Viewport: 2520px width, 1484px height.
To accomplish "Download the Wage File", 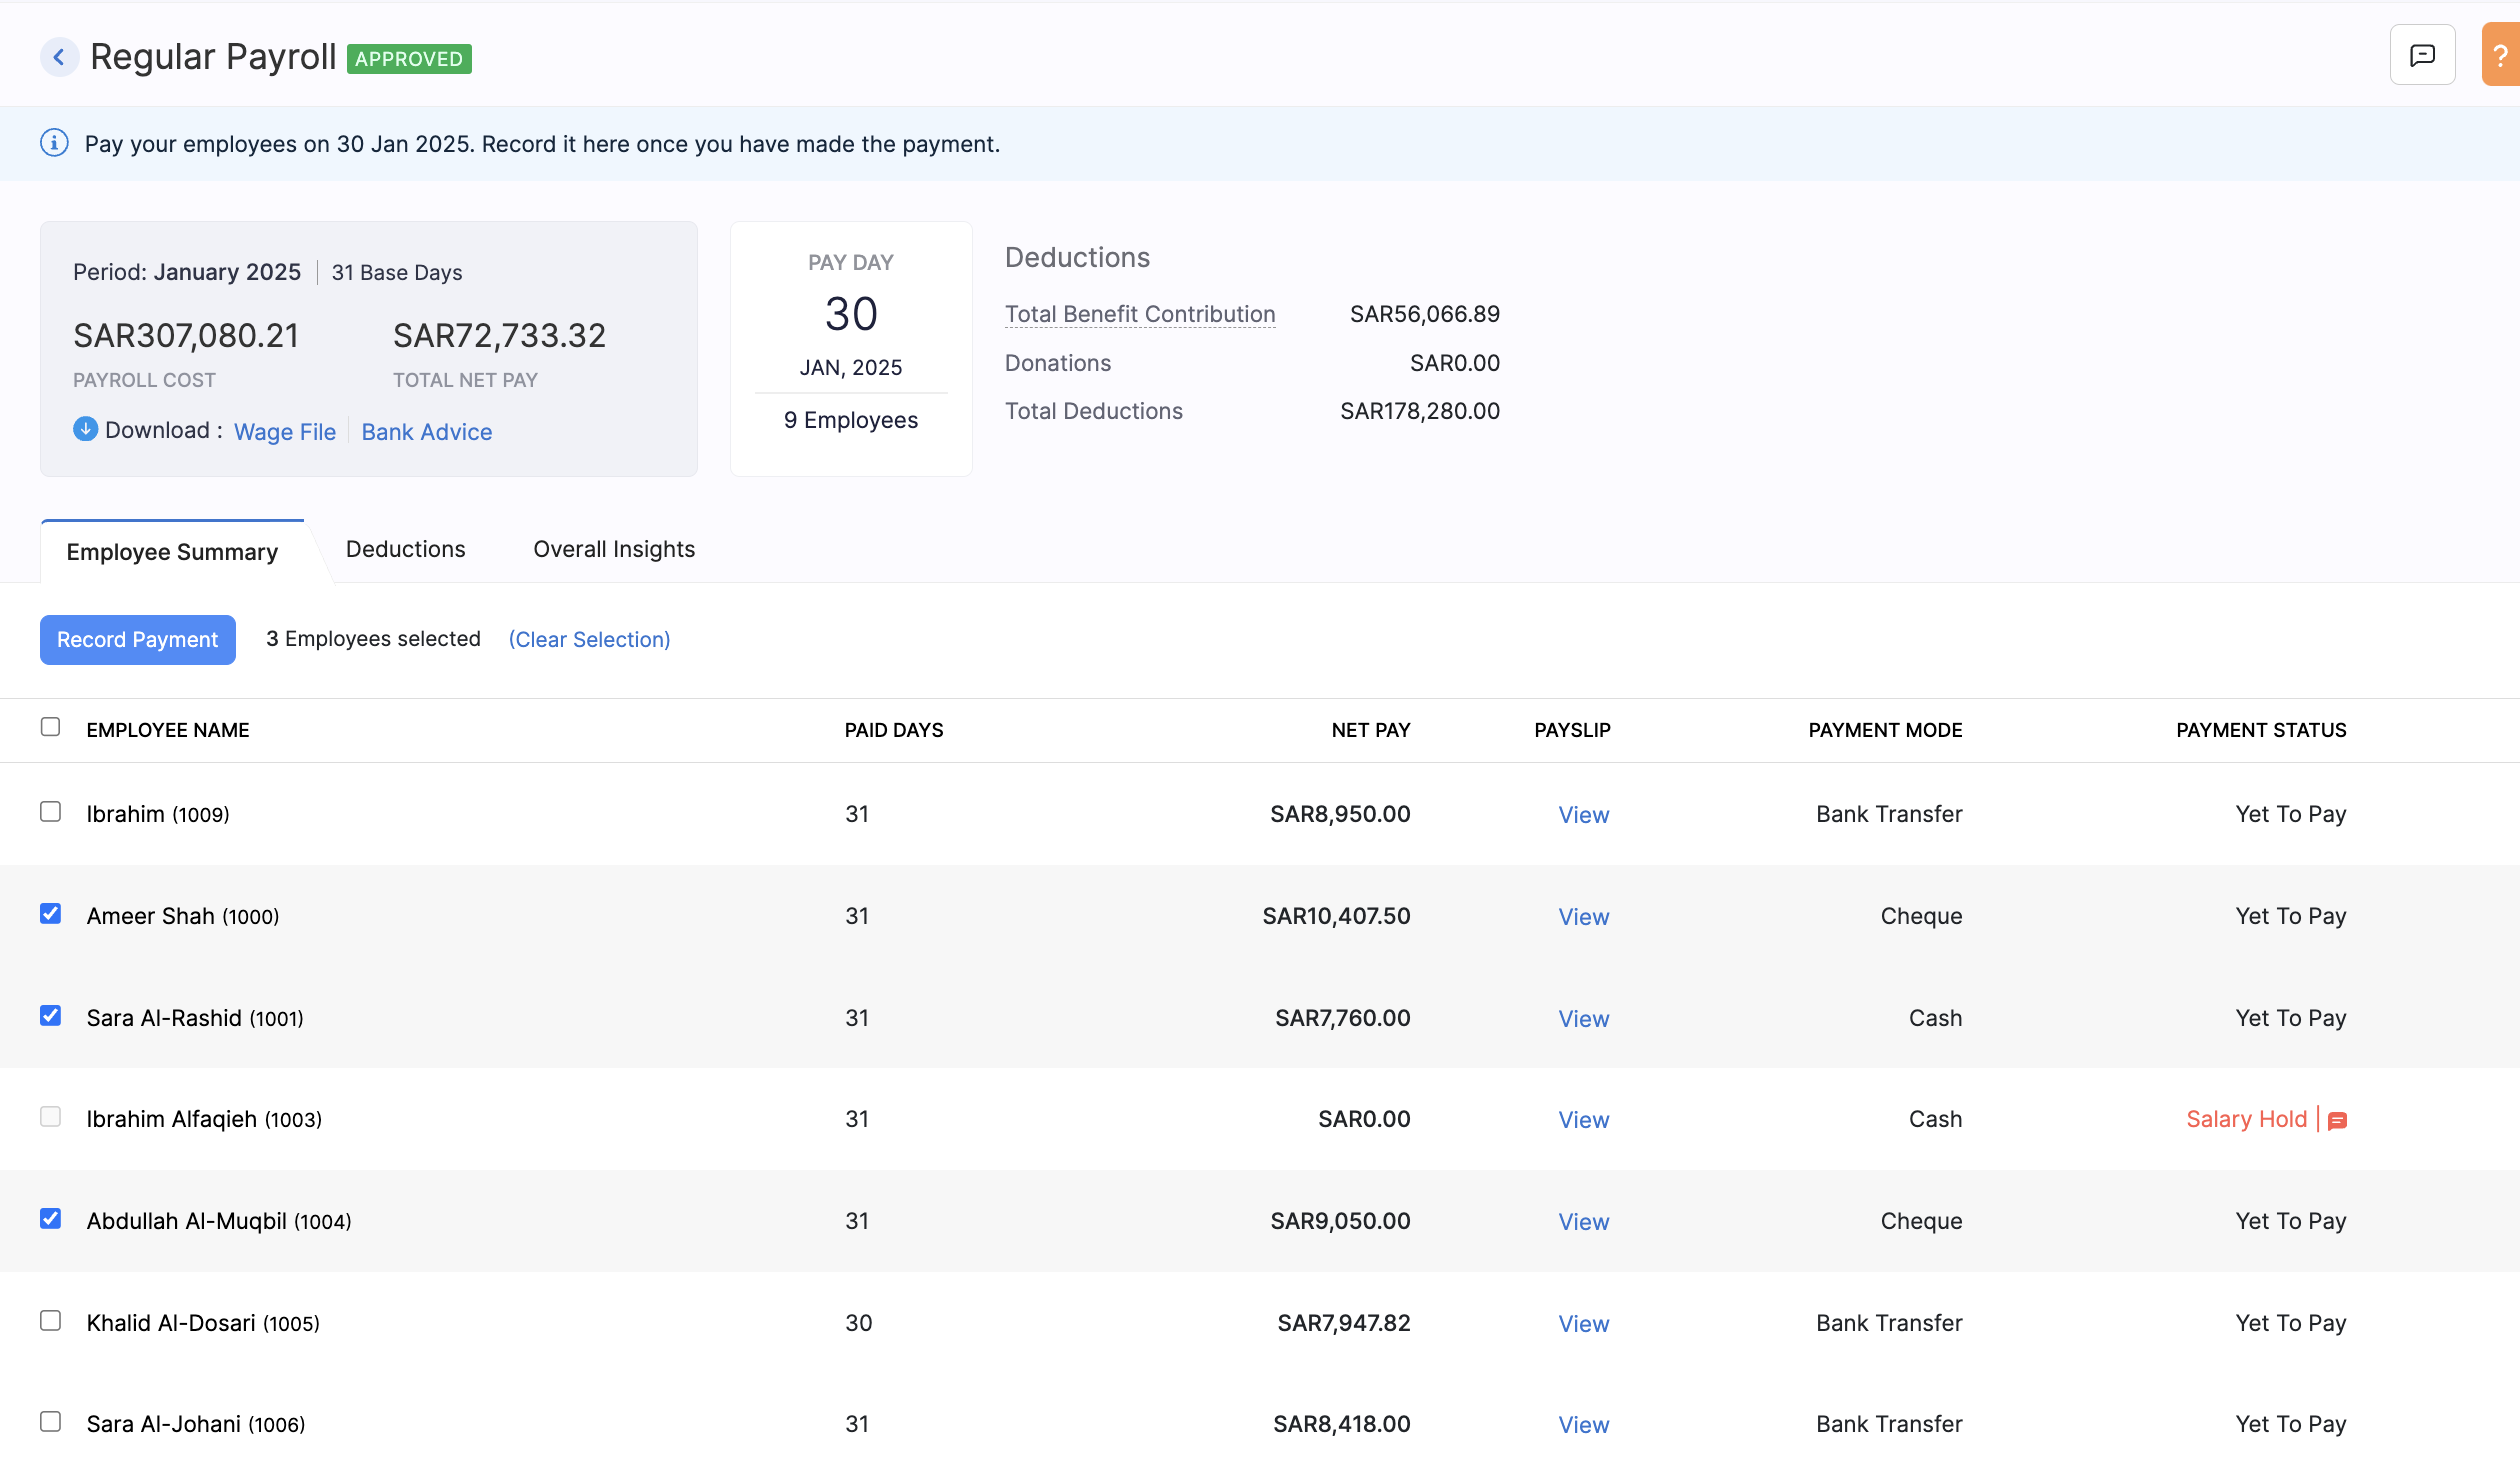I will click(284, 431).
